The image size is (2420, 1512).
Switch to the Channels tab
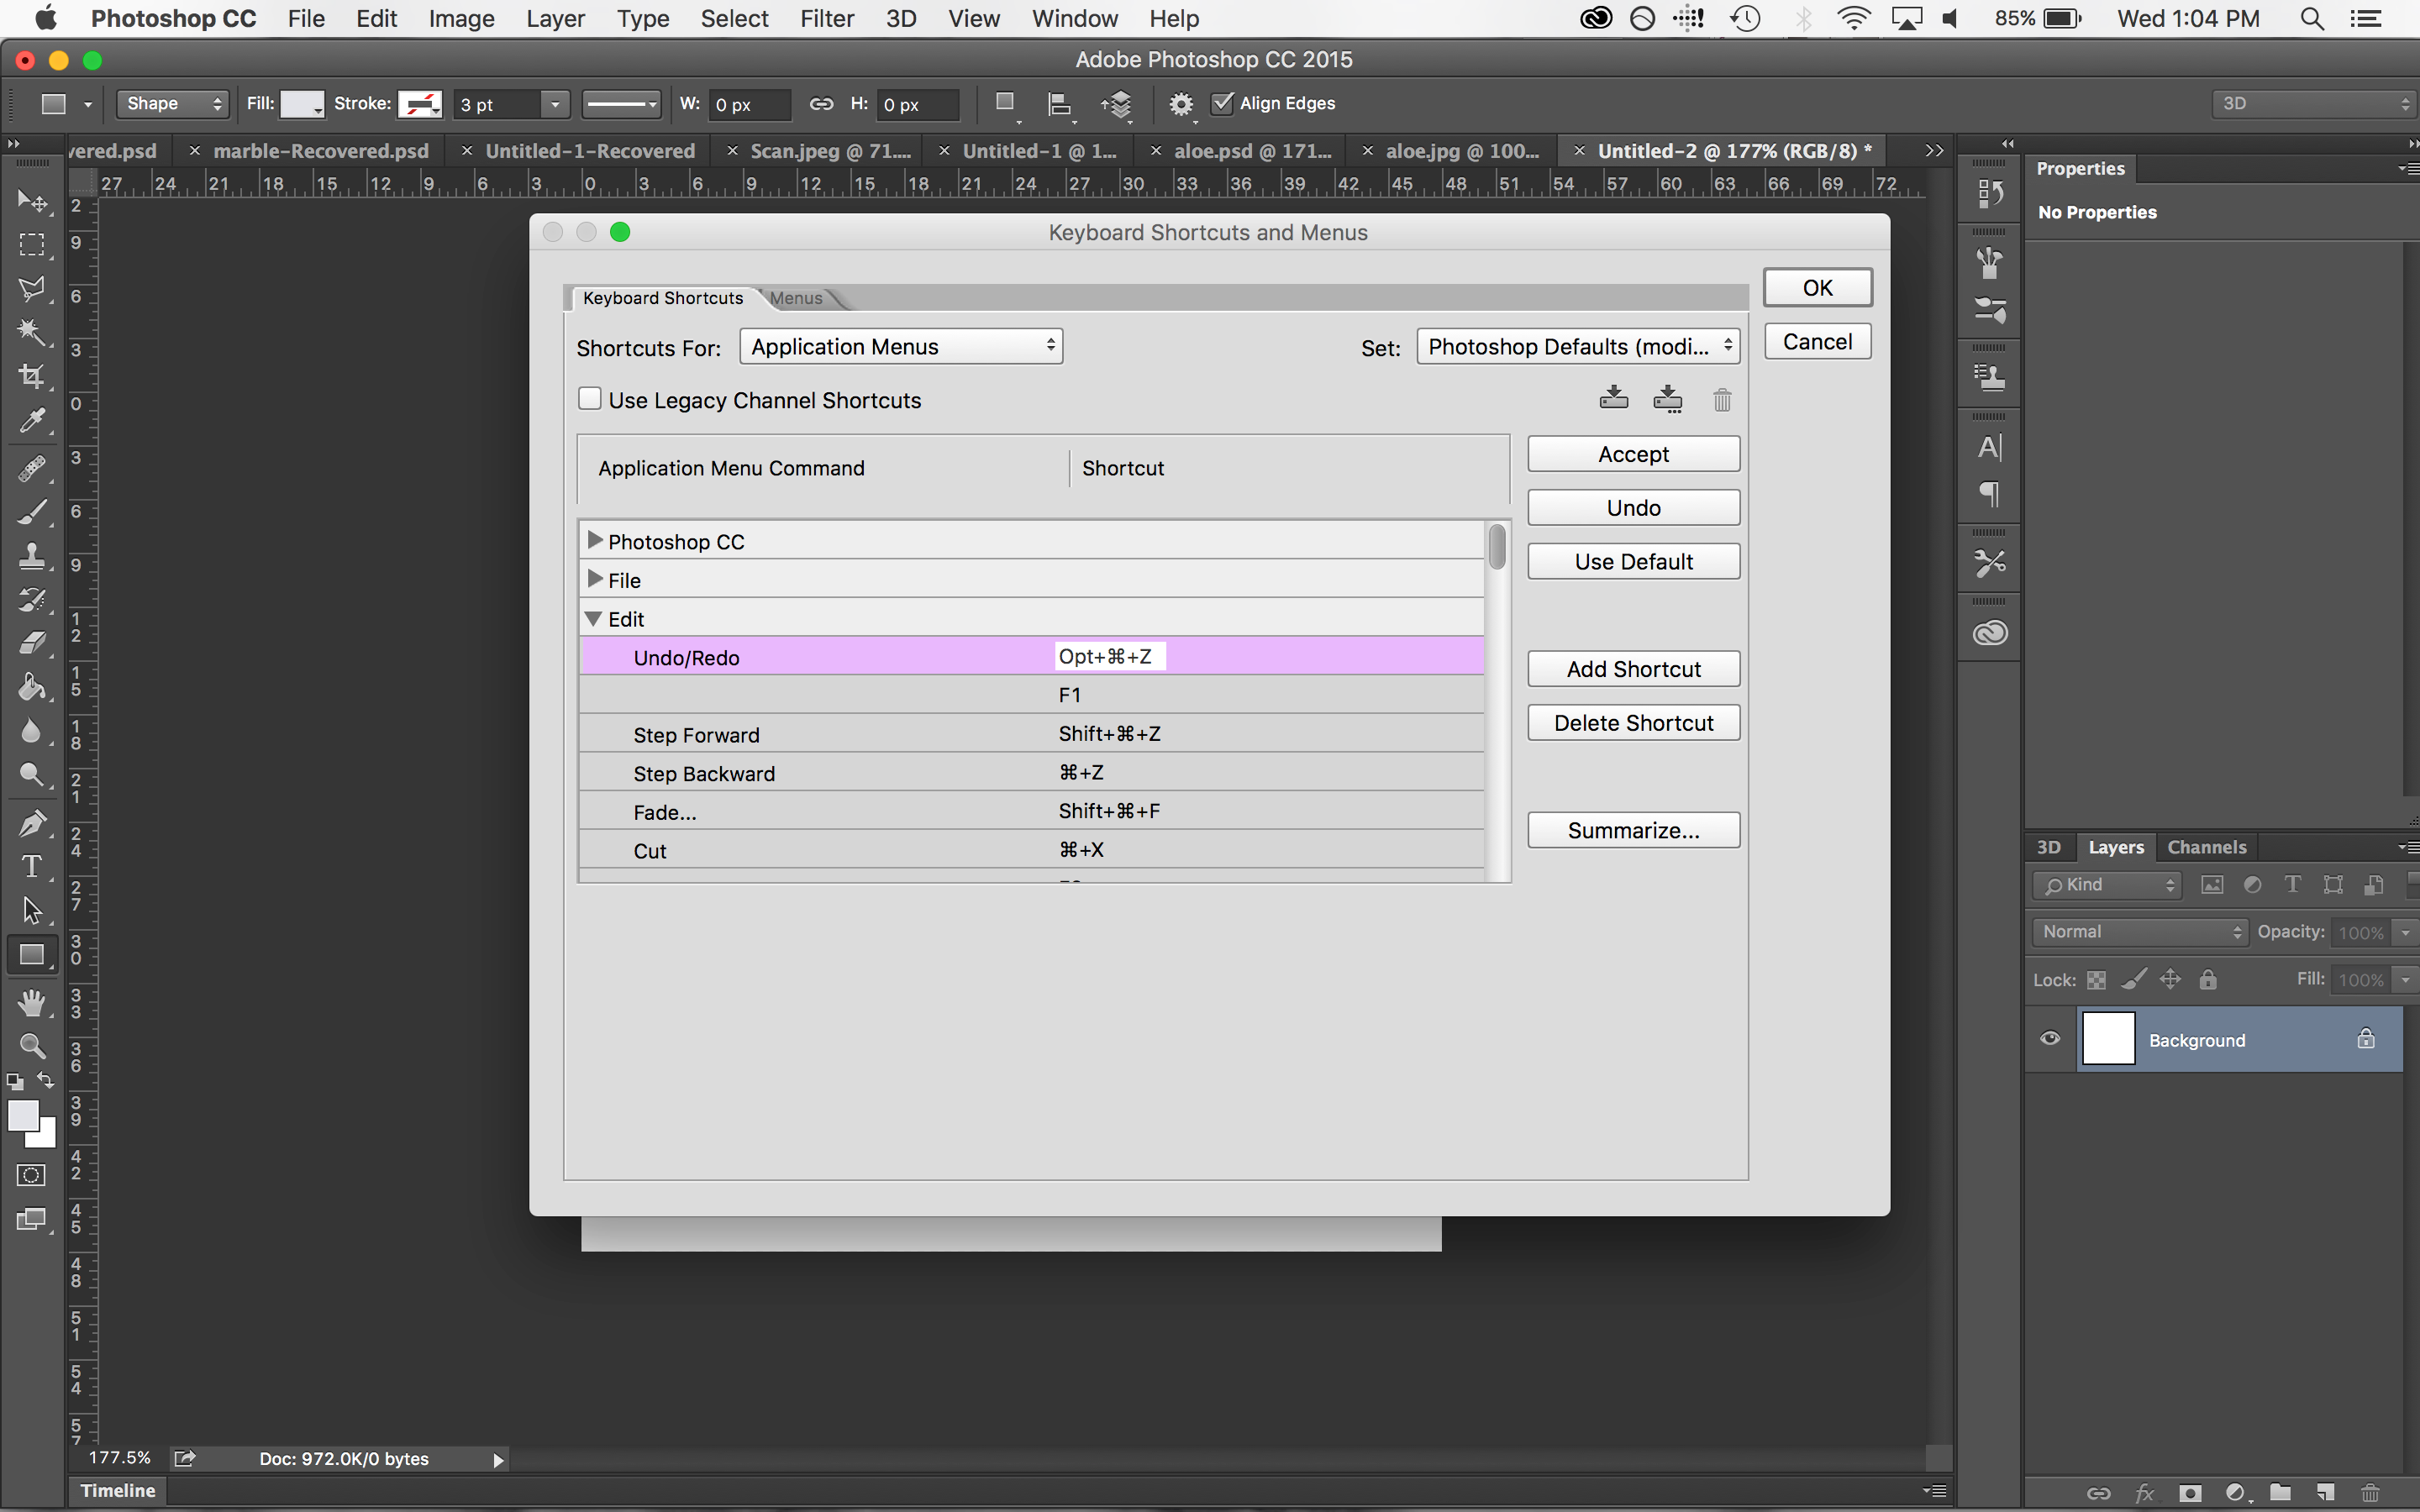pyautogui.click(x=2206, y=847)
